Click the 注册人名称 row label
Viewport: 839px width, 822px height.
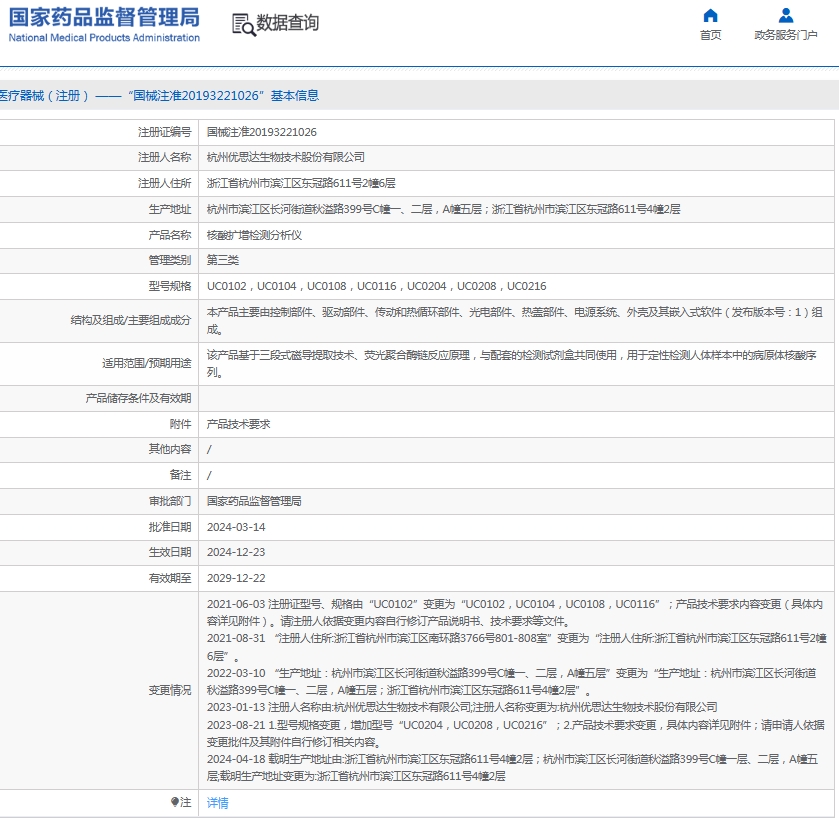(x=164, y=157)
